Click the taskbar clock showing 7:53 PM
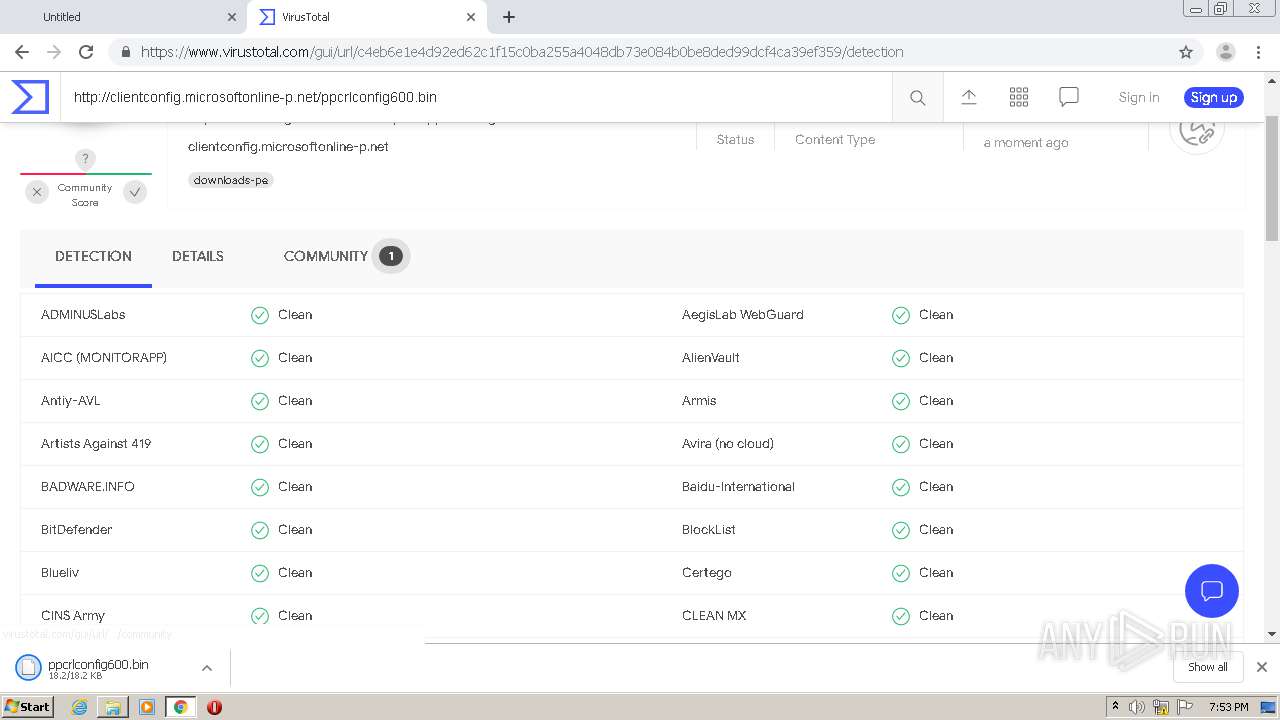This screenshot has width=1280, height=720. (1228, 707)
